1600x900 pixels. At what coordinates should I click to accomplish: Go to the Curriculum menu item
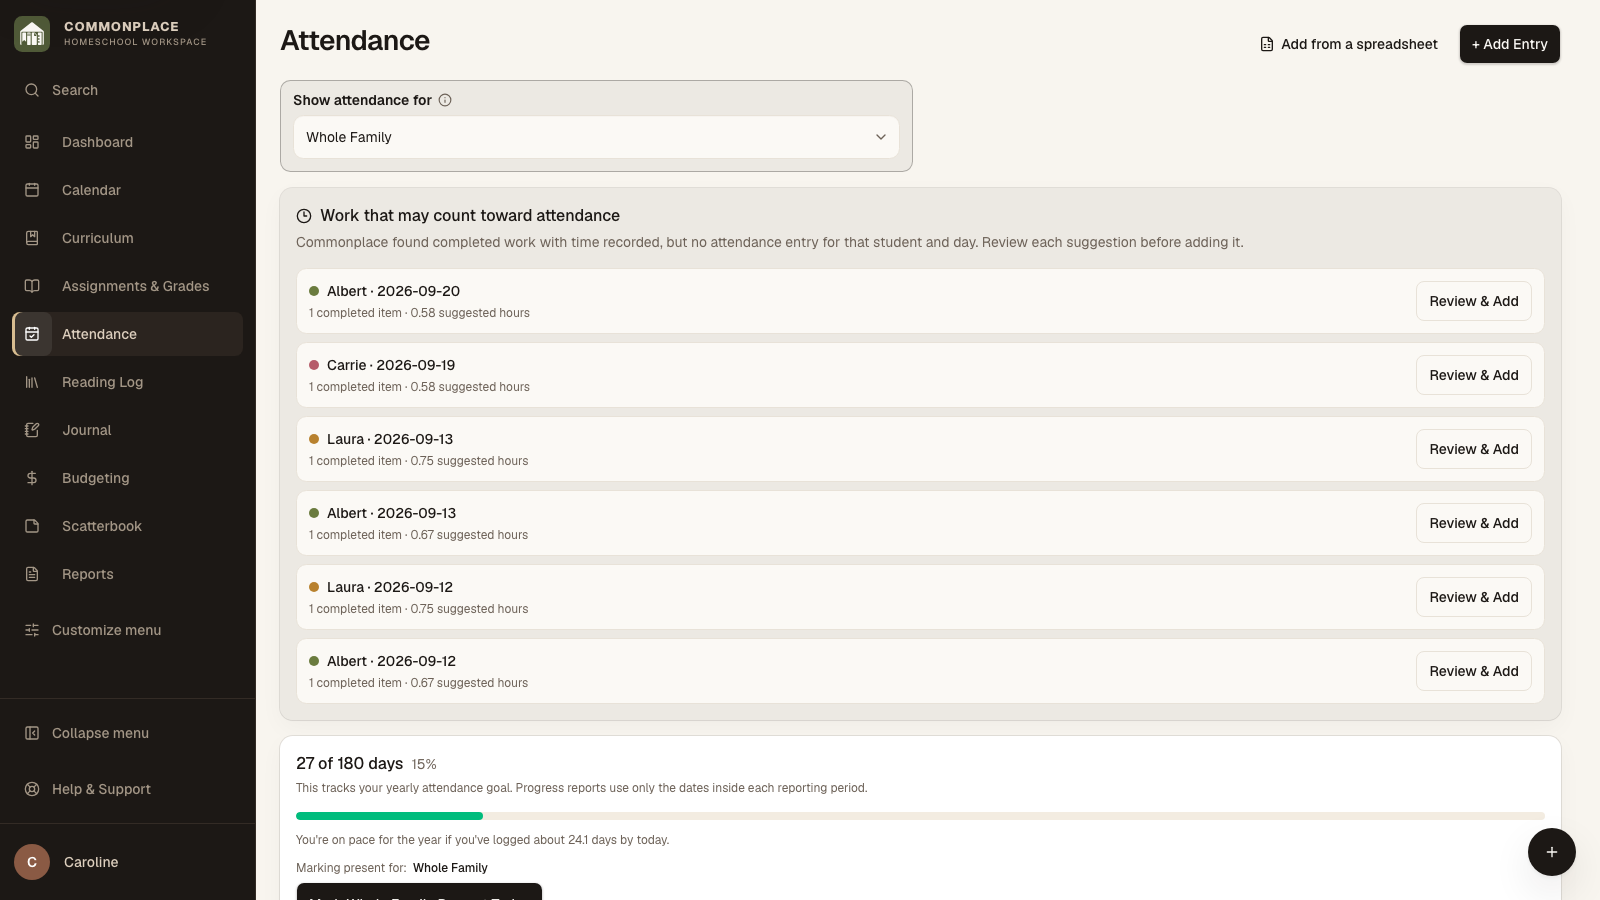(x=127, y=238)
